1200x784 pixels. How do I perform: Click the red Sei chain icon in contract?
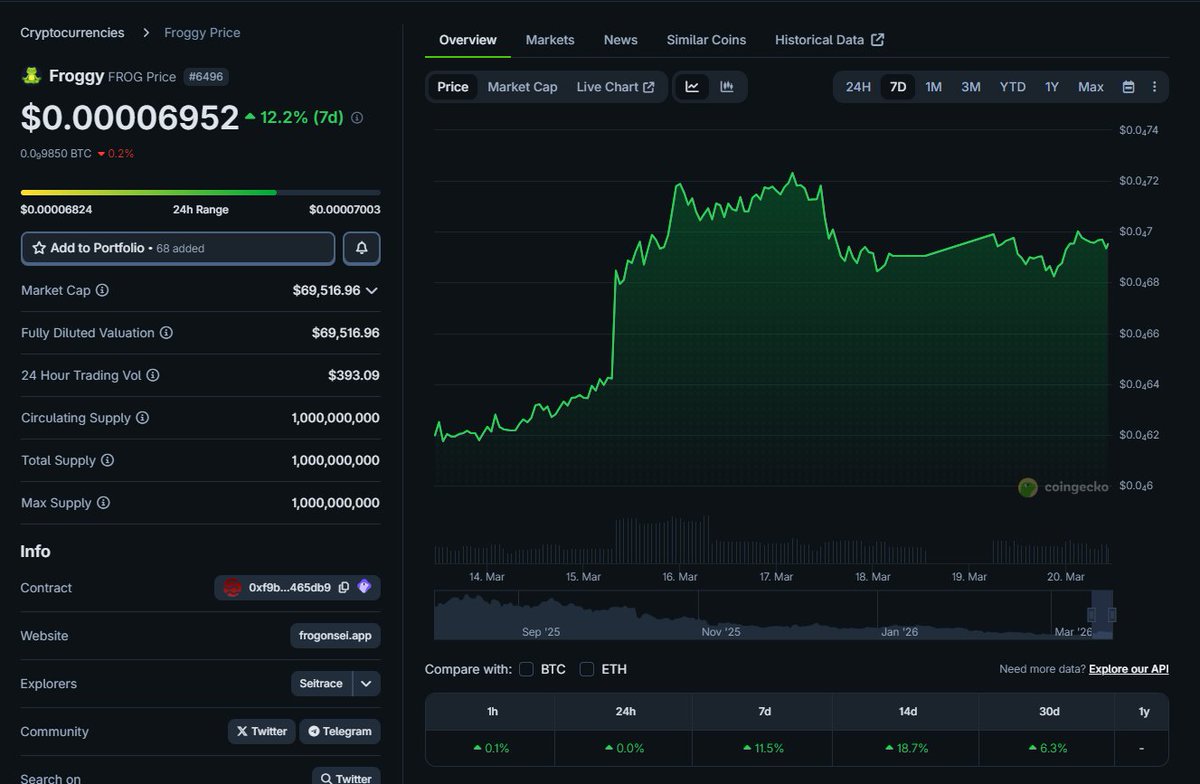pyautogui.click(x=232, y=588)
